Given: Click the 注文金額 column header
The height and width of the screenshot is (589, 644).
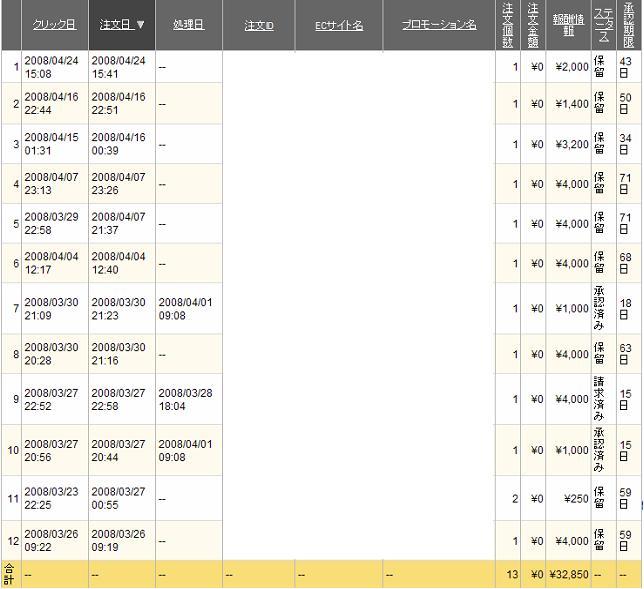Looking at the screenshot, I should coord(533,25).
